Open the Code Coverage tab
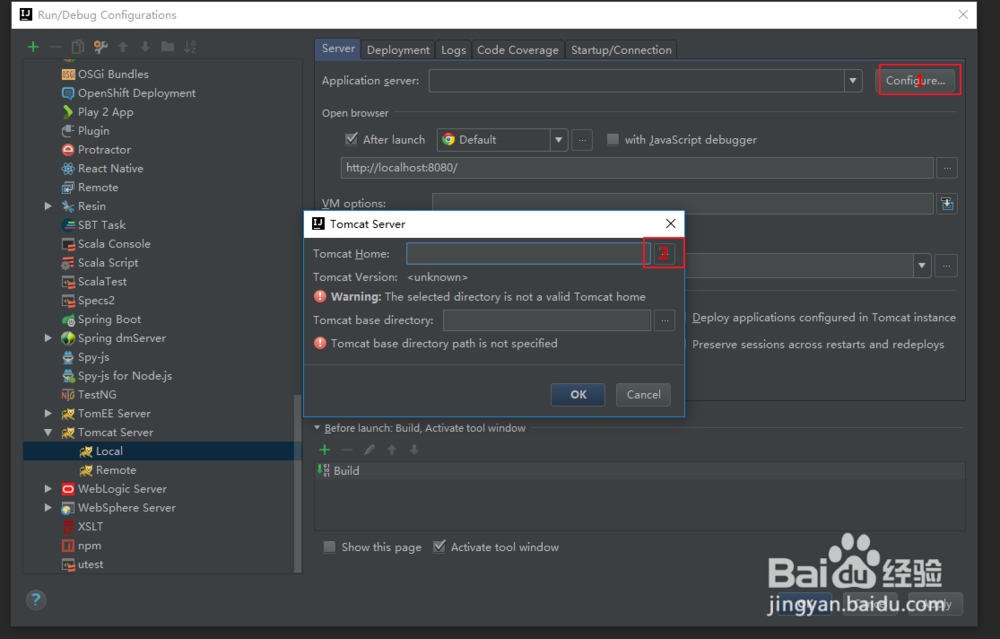 pyautogui.click(x=518, y=50)
